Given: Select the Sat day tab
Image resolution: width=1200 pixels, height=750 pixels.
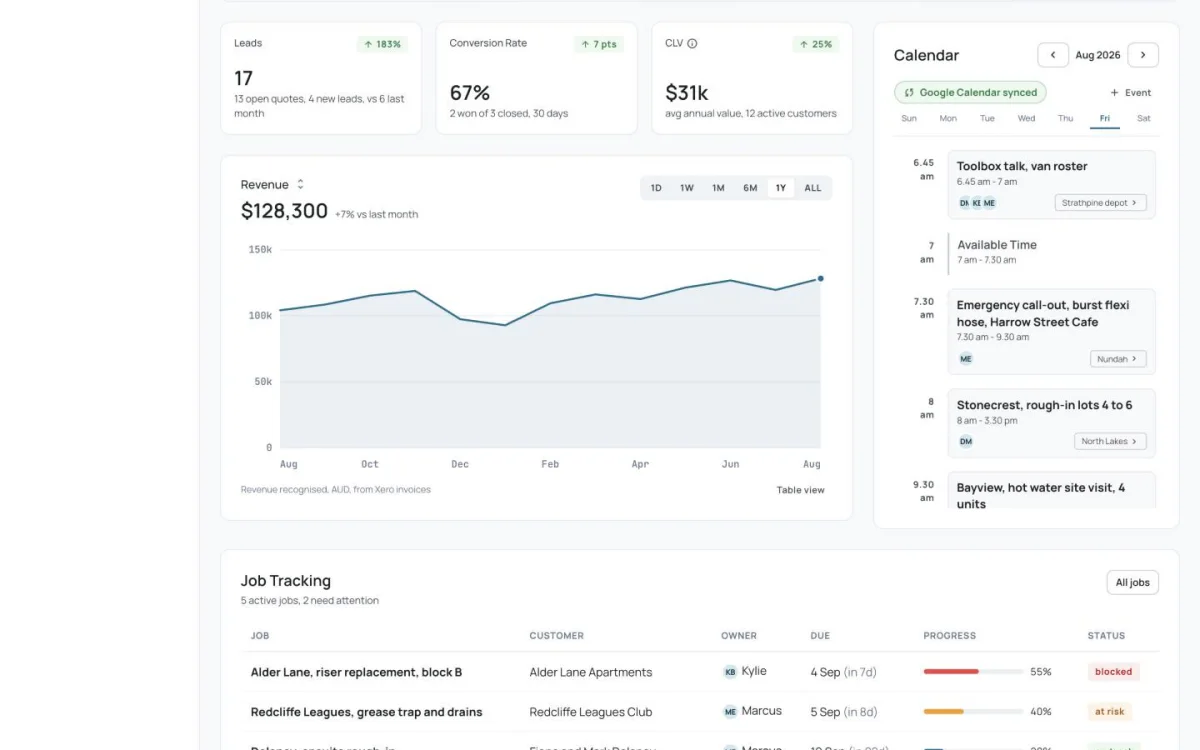Looking at the screenshot, I should 1143,118.
